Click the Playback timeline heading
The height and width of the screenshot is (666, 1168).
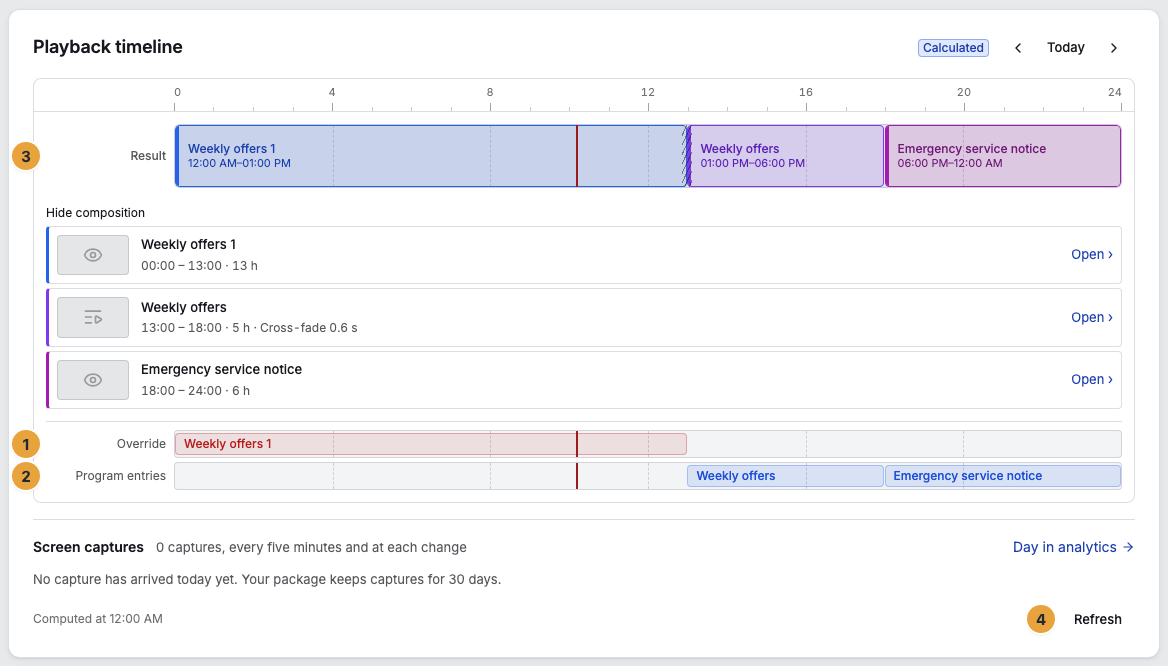pyautogui.click(x=108, y=47)
